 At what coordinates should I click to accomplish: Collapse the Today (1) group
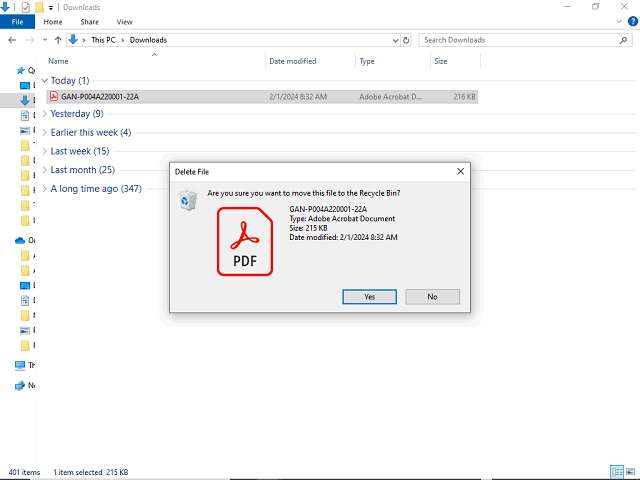44,80
